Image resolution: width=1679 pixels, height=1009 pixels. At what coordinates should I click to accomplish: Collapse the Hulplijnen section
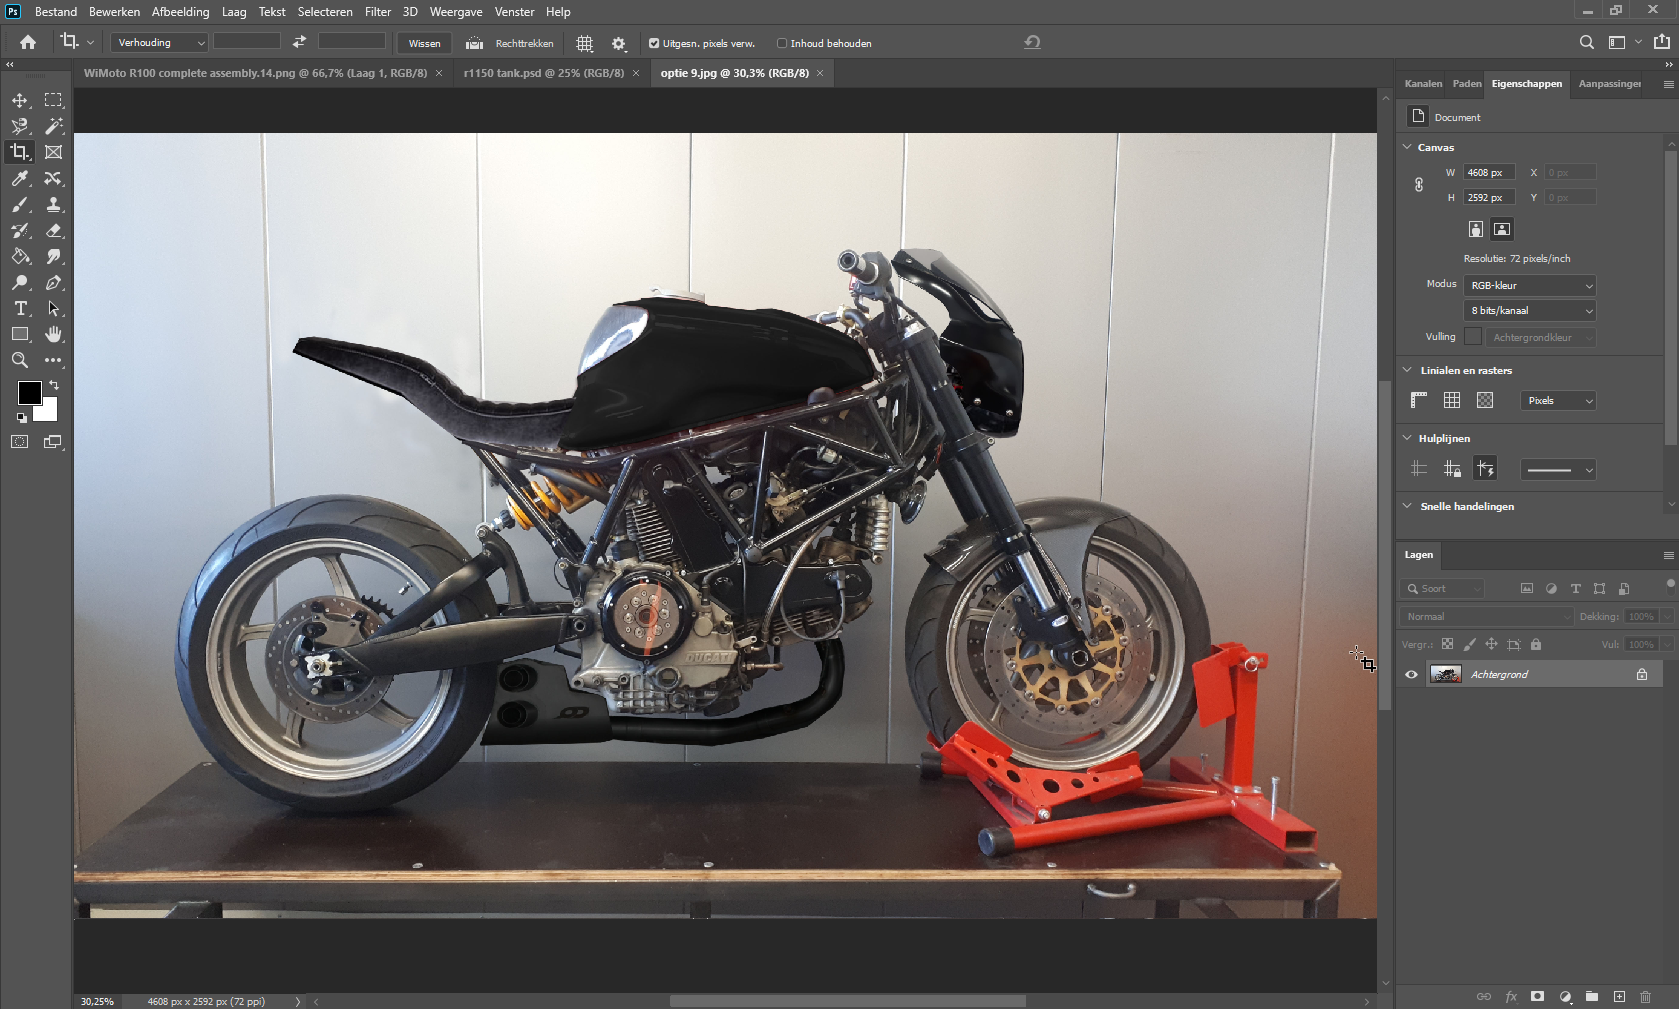click(x=1408, y=438)
